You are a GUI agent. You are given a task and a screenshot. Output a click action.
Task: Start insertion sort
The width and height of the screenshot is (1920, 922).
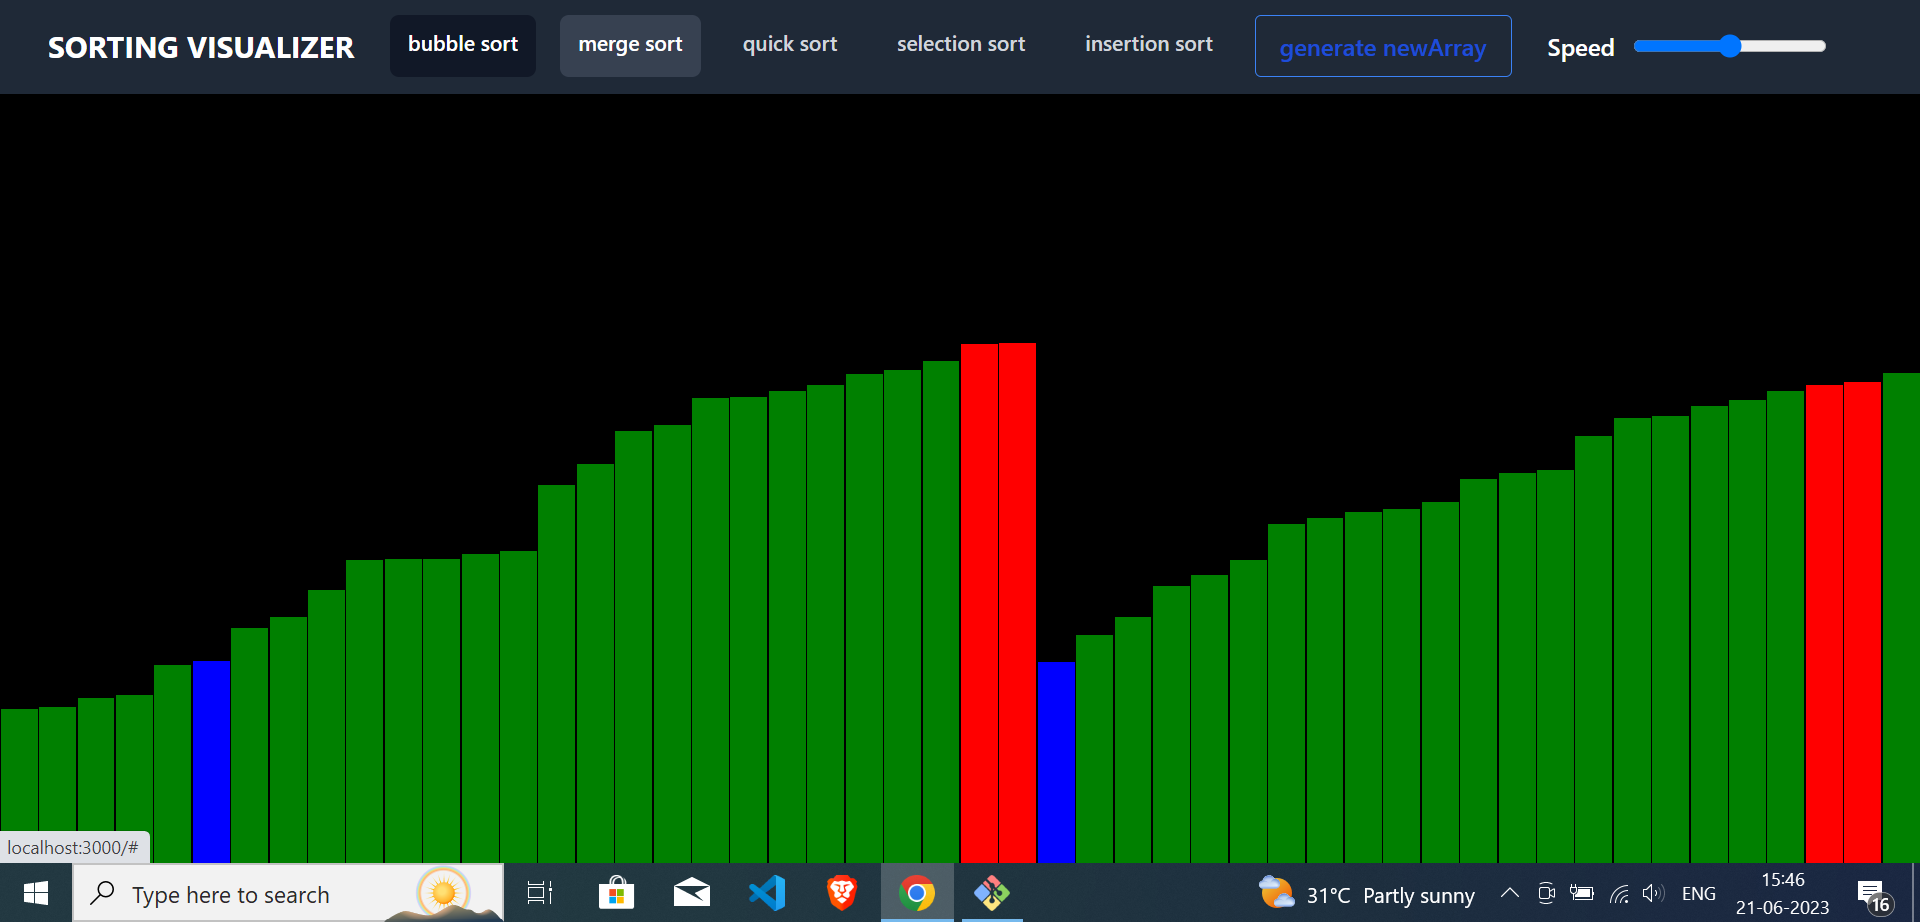tap(1148, 45)
